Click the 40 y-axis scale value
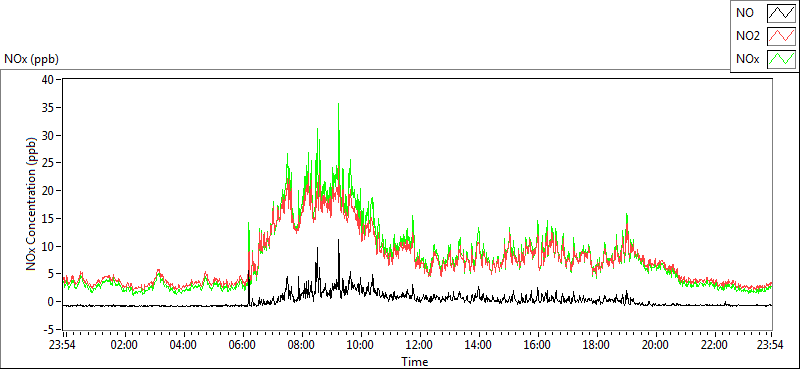Image resolution: width=800 pixels, height=369 pixels. point(49,80)
